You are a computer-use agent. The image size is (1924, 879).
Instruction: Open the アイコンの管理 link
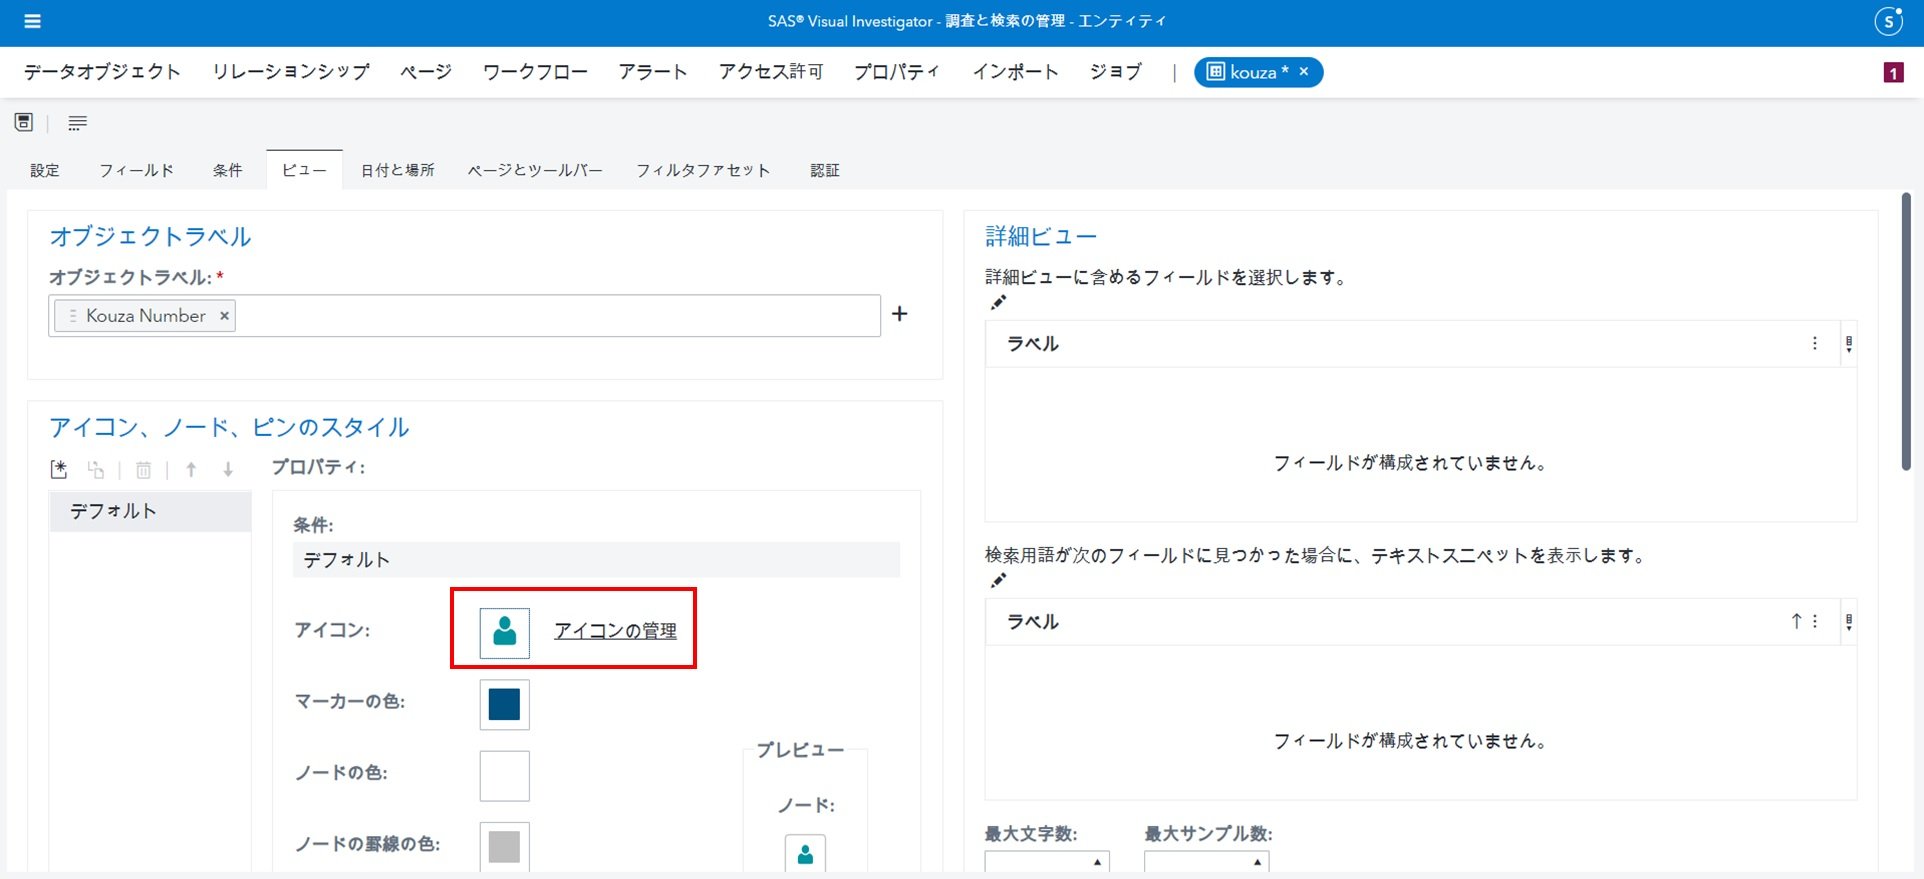[x=615, y=631]
